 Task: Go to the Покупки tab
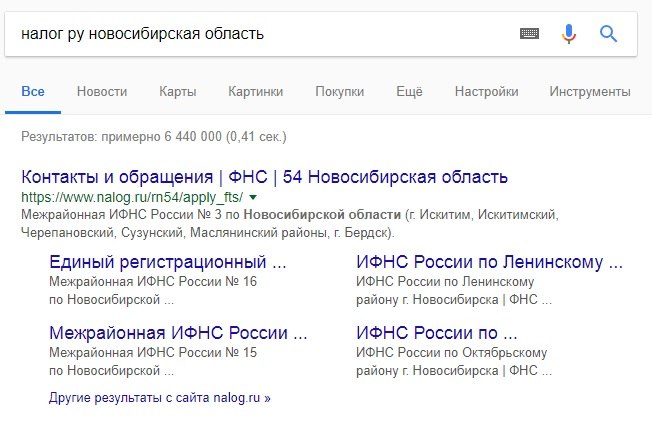(x=339, y=92)
